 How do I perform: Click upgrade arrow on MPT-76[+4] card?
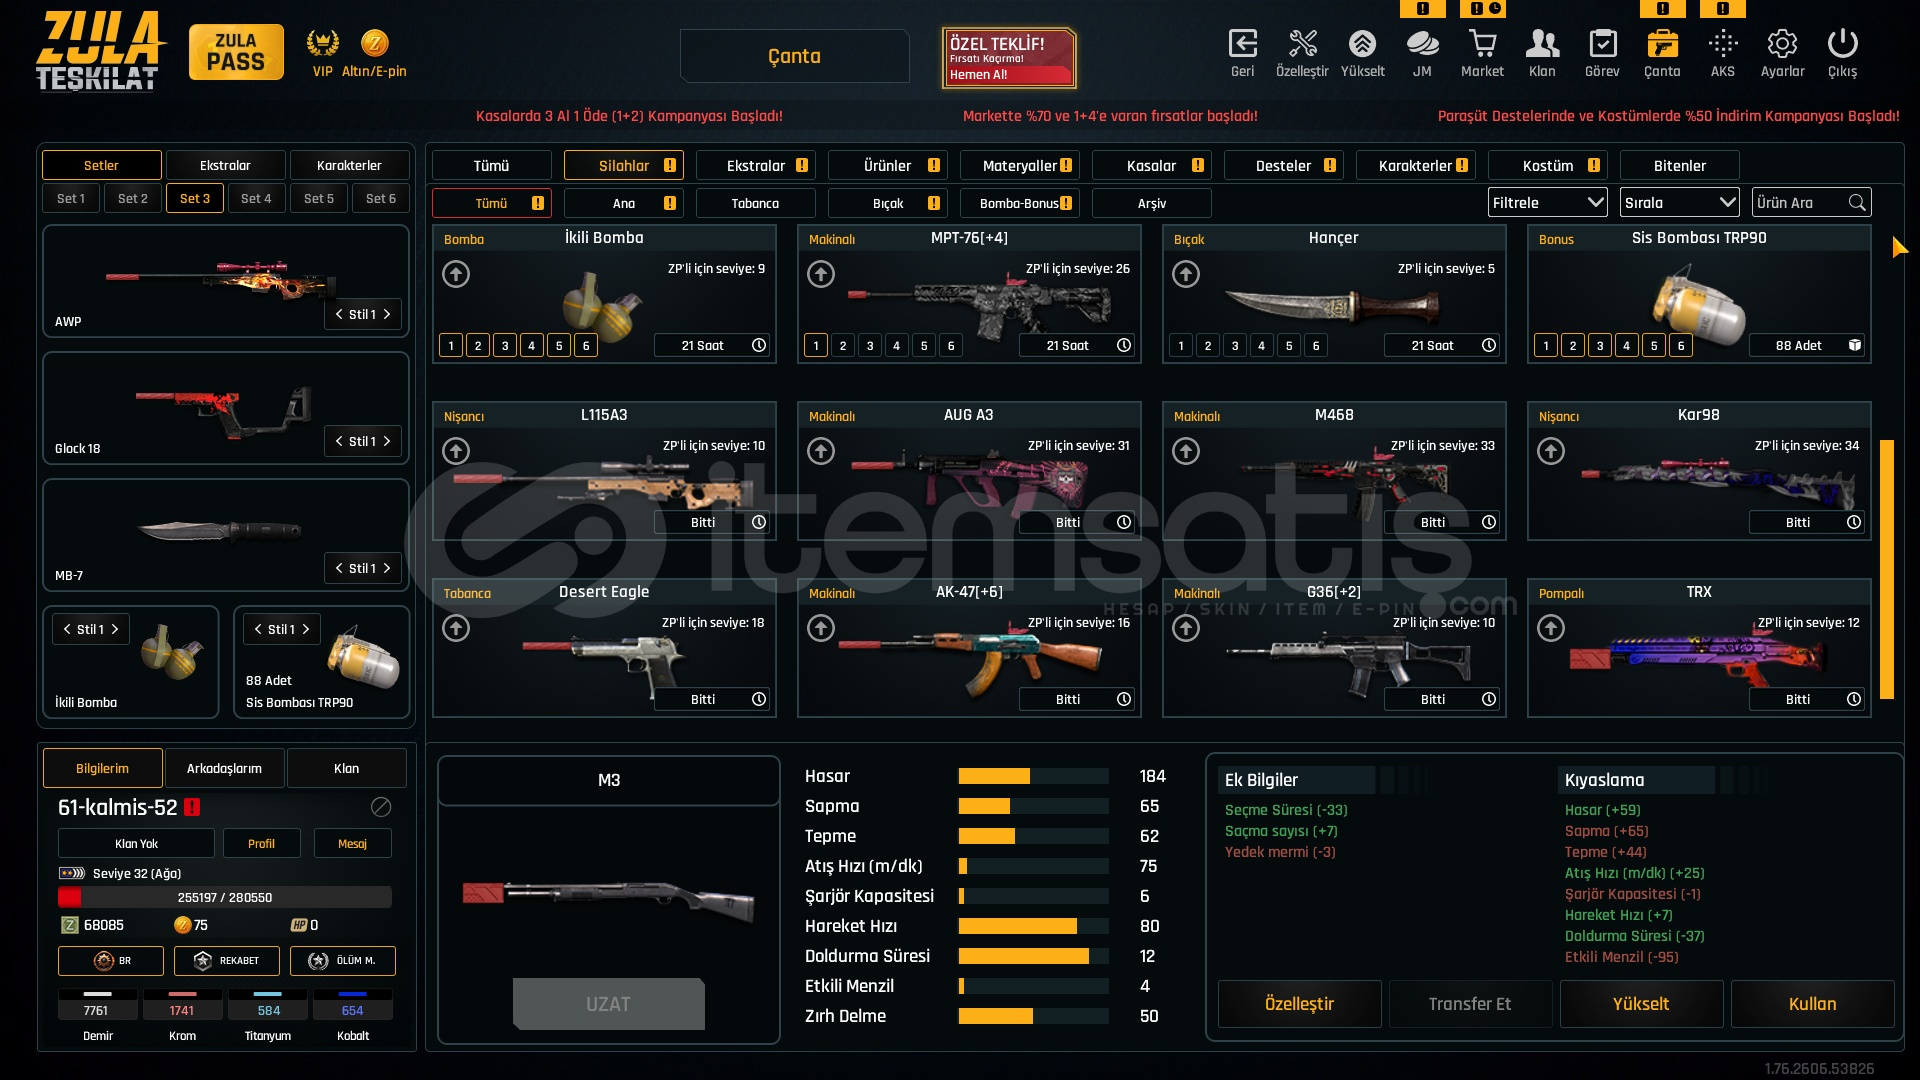pos(821,273)
